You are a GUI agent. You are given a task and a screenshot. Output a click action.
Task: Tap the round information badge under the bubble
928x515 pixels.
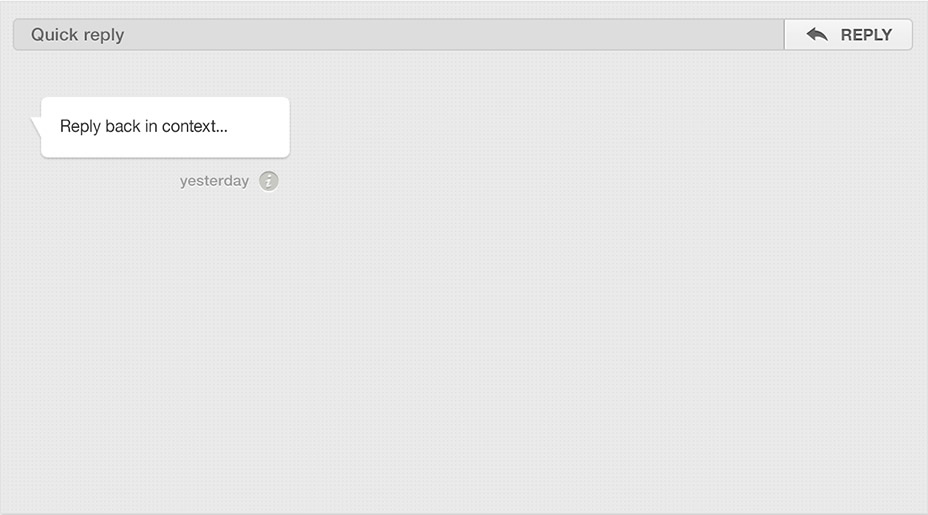click(x=269, y=181)
